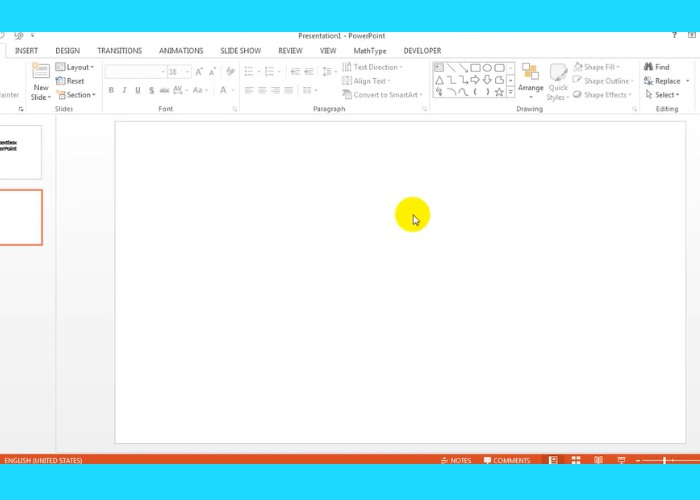Expand the shapes gallery More arrow
This screenshot has height=500, width=700.
(510, 92)
